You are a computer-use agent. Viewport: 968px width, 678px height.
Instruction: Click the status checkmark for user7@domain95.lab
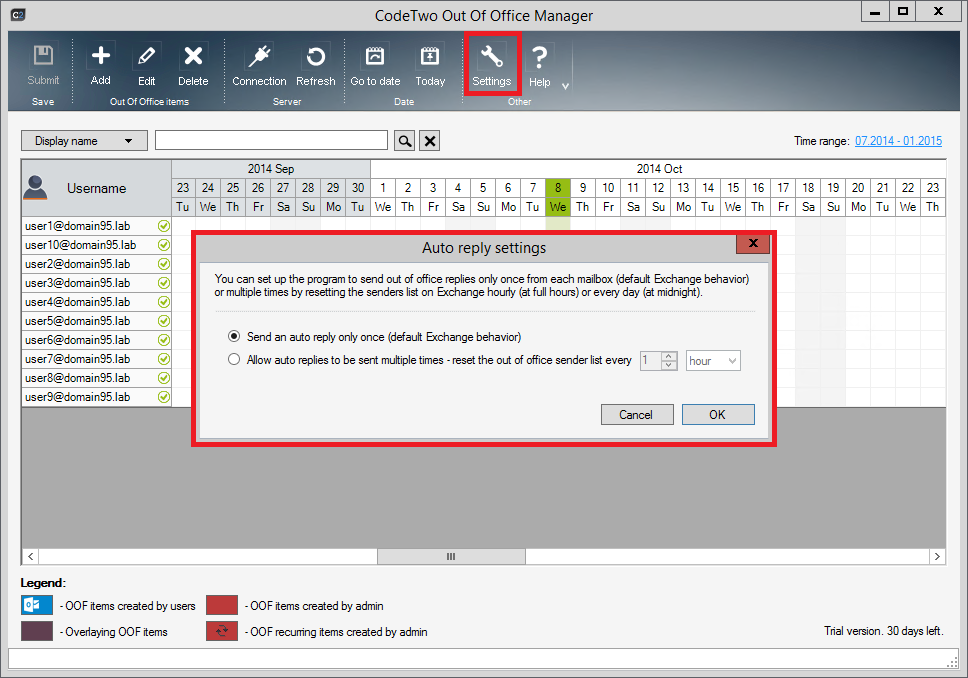point(164,359)
